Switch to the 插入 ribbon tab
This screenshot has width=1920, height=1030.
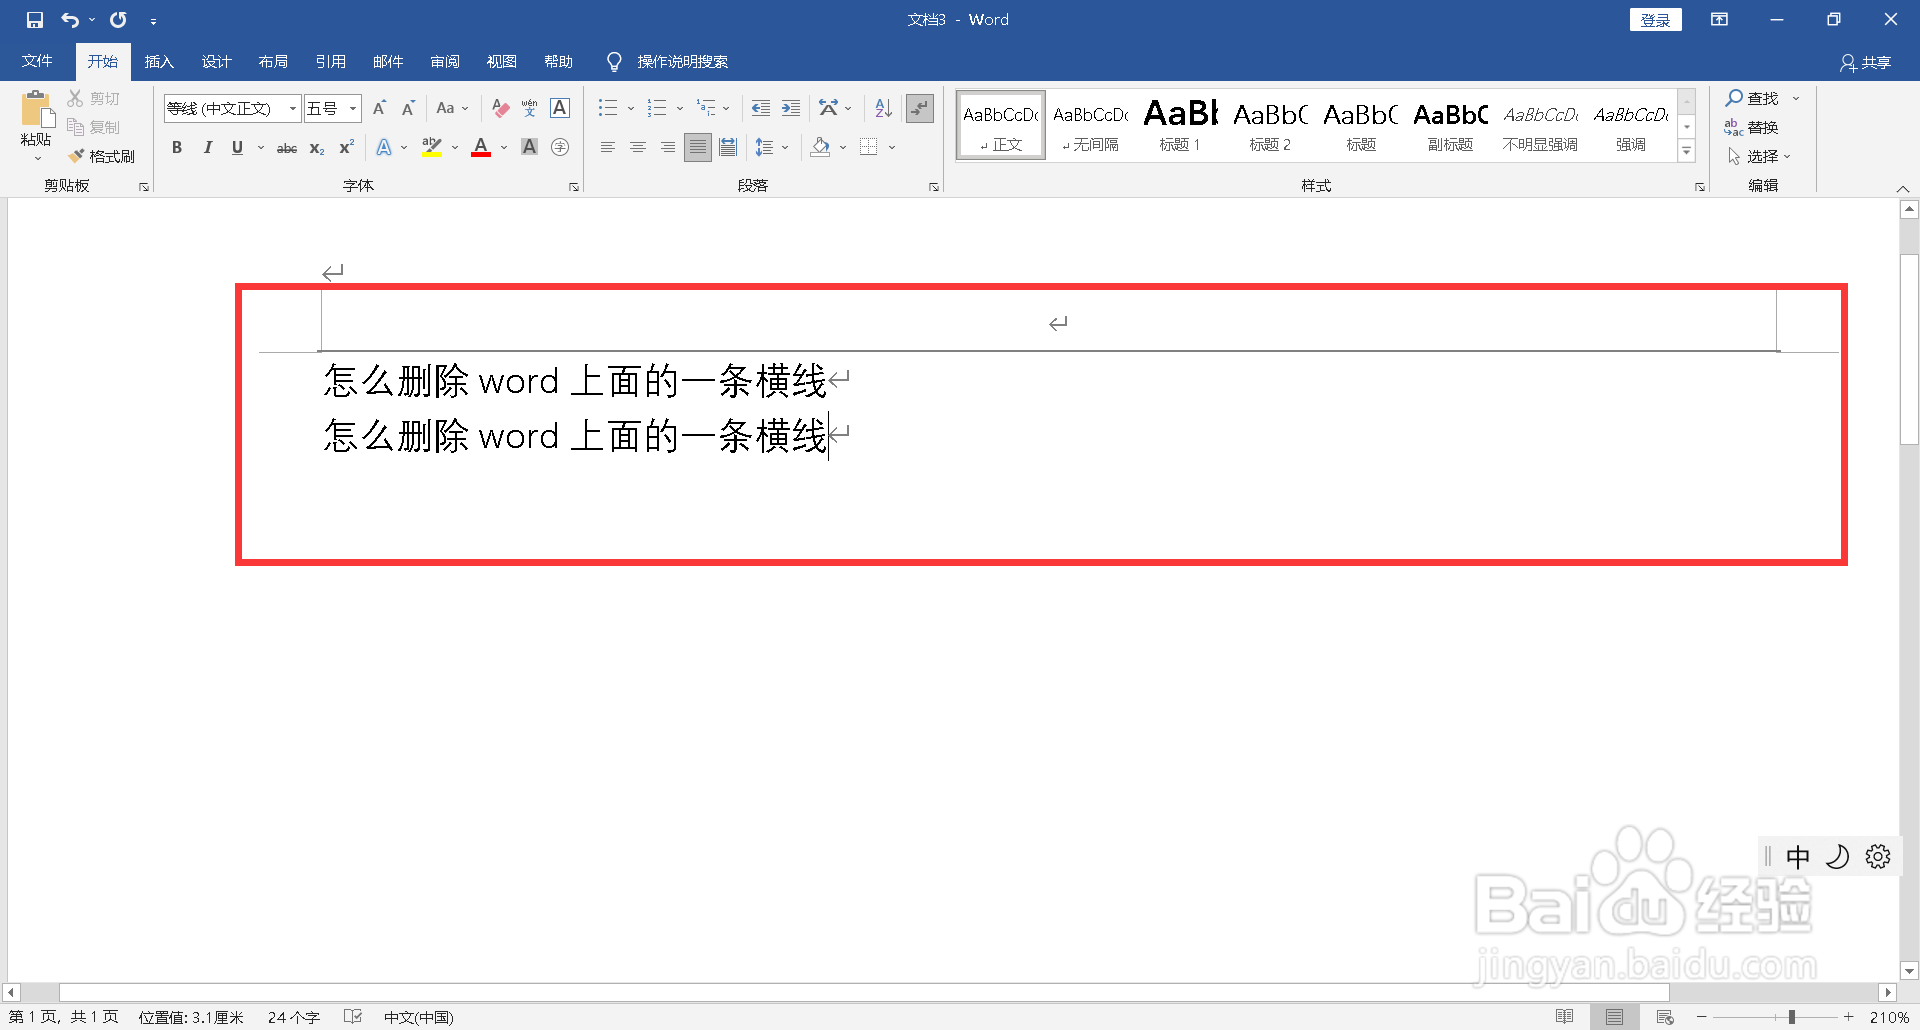[158, 61]
